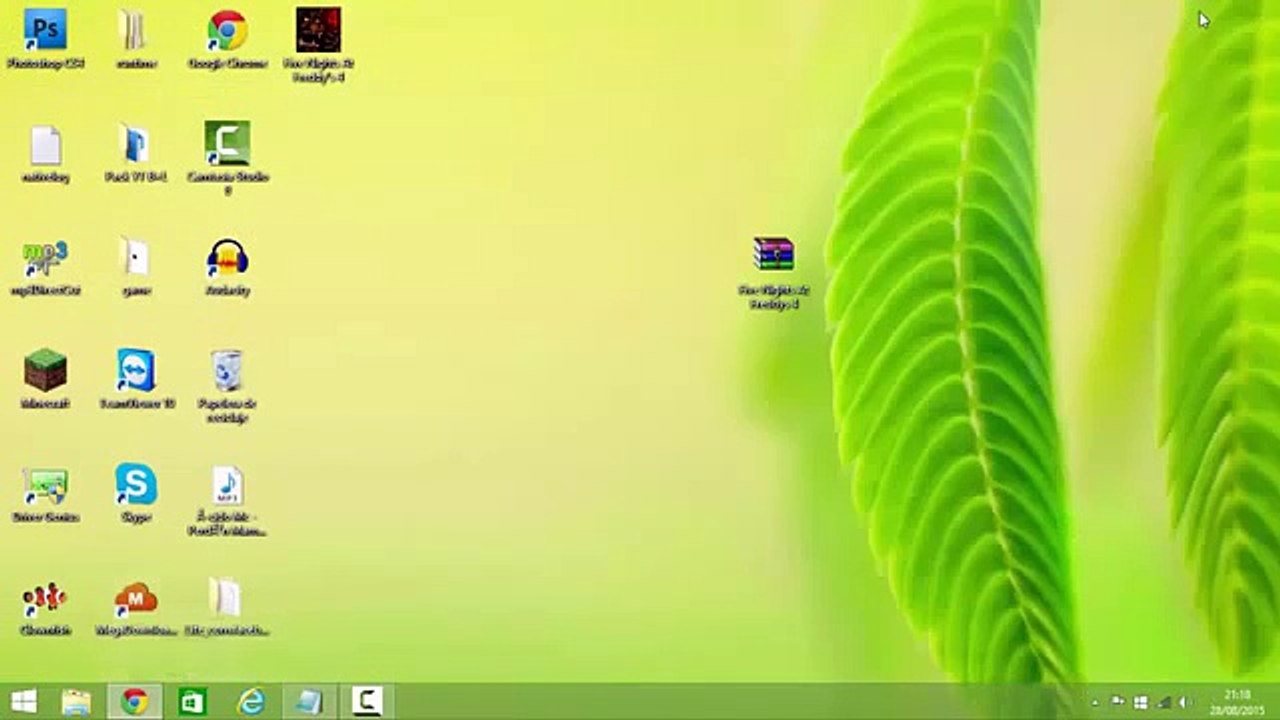
Task: Select the folder left of the Audacity icon
Action: coord(135,258)
